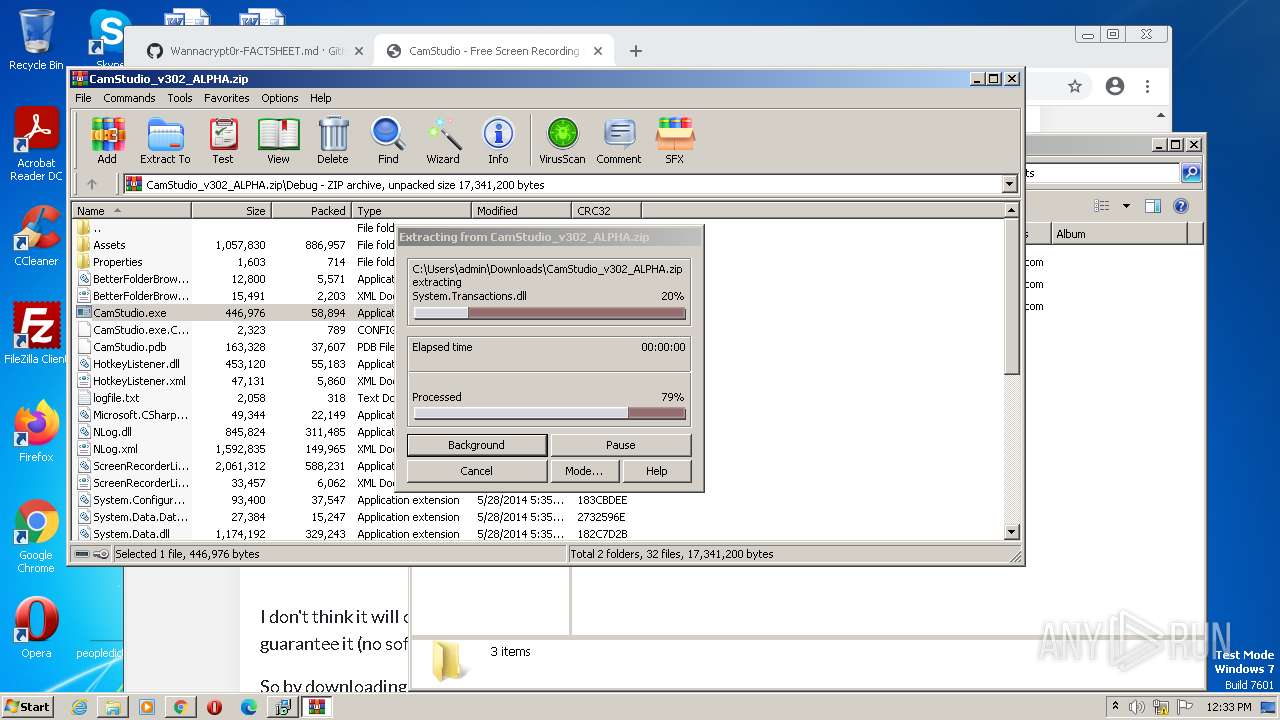Click the Start button
The width and height of the screenshot is (1280, 720).
tap(27, 706)
